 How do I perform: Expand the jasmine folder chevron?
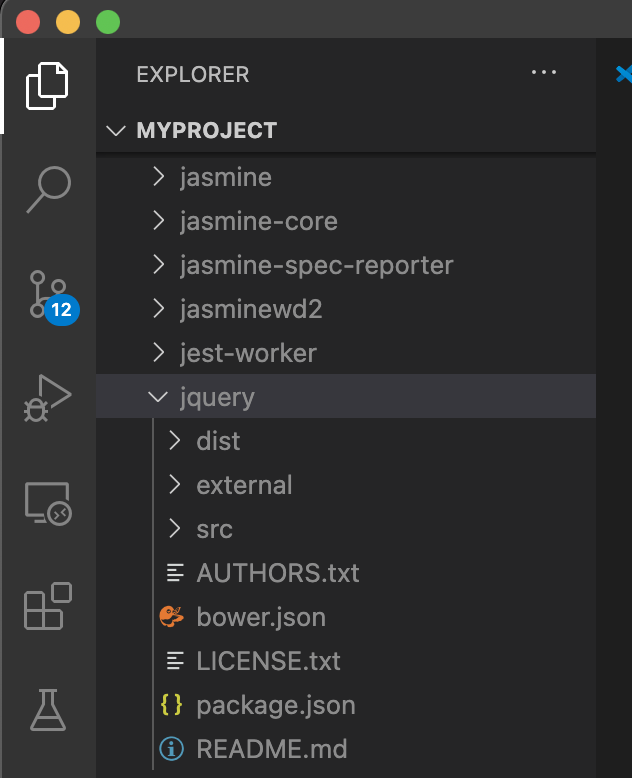[x=159, y=177]
